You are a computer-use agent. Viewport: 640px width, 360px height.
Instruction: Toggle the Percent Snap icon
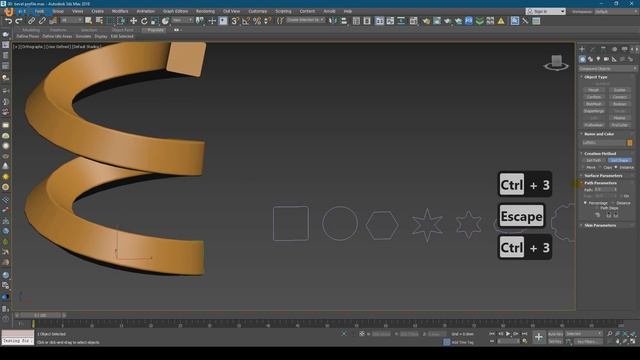[257, 21]
